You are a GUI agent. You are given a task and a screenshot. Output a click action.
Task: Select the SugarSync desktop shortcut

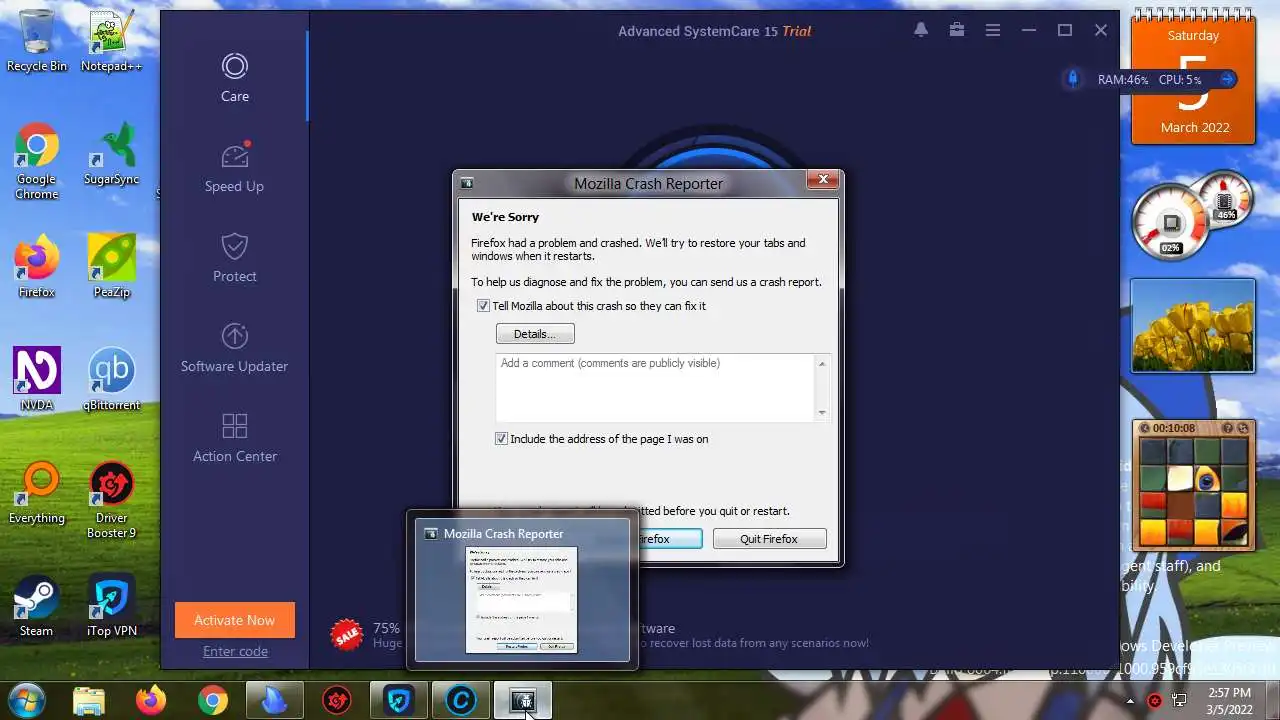pyautogui.click(x=112, y=155)
